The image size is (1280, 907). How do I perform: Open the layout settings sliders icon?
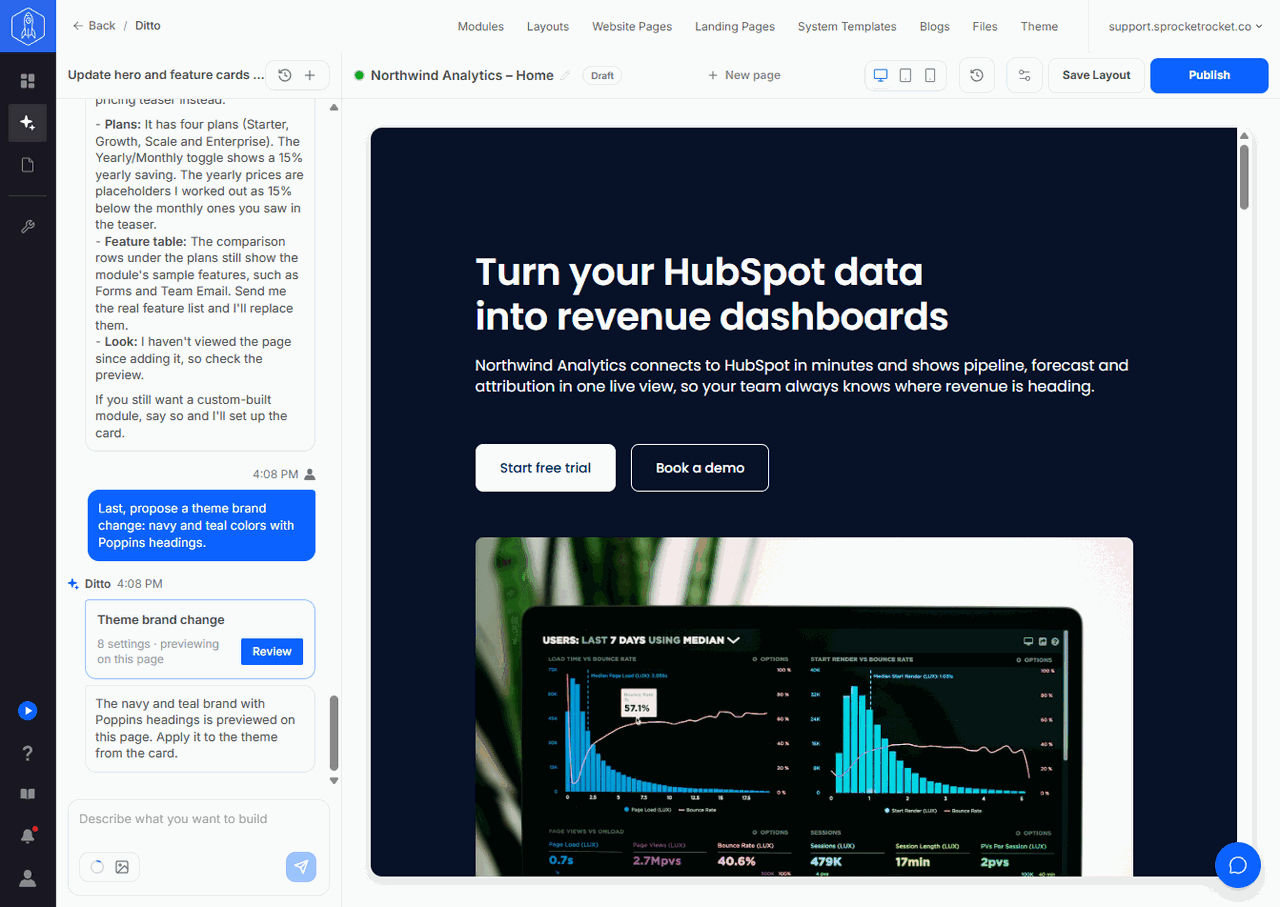1024,75
